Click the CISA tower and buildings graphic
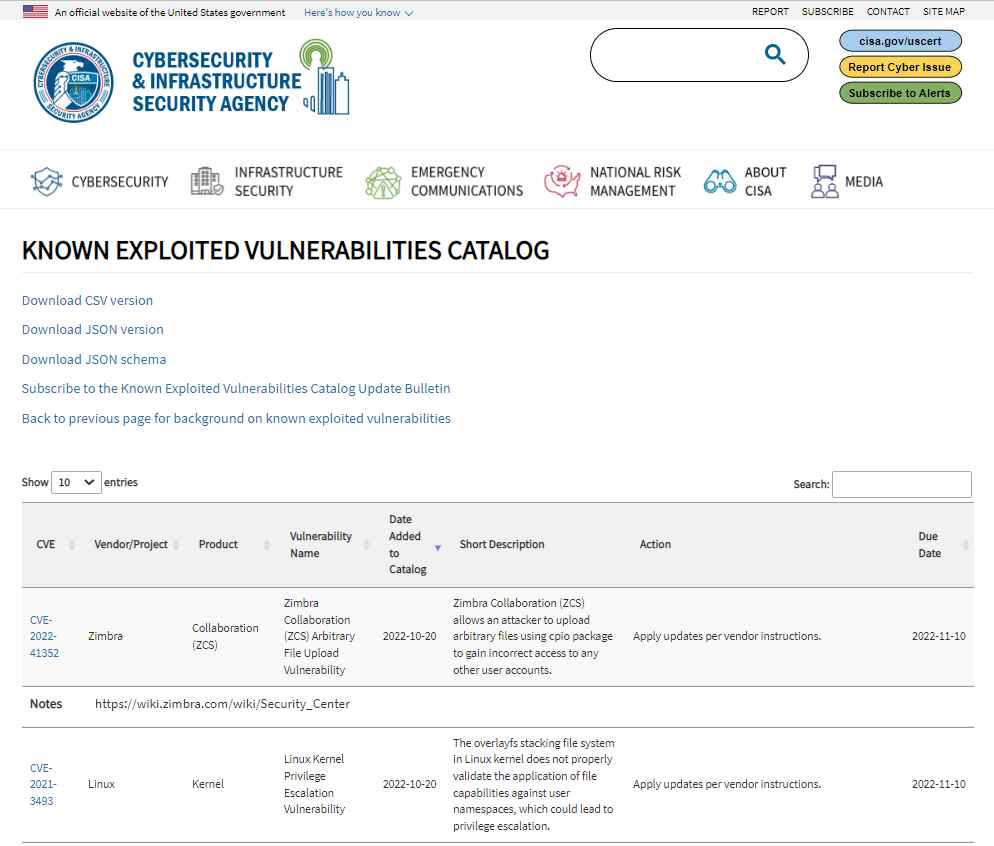The height and width of the screenshot is (846, 994). [x=325, y=77]
